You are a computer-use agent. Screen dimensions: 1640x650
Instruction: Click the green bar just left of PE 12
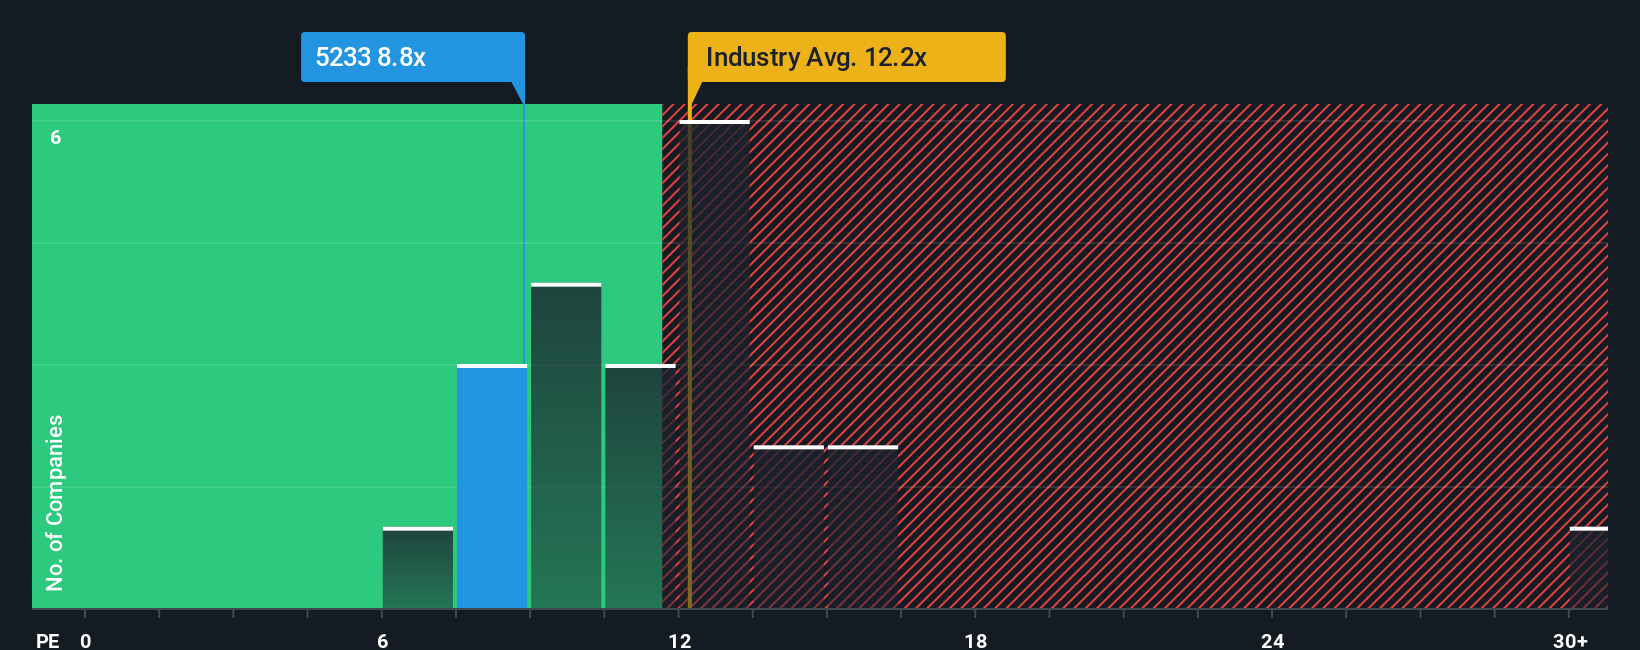[x=640, y=487]
